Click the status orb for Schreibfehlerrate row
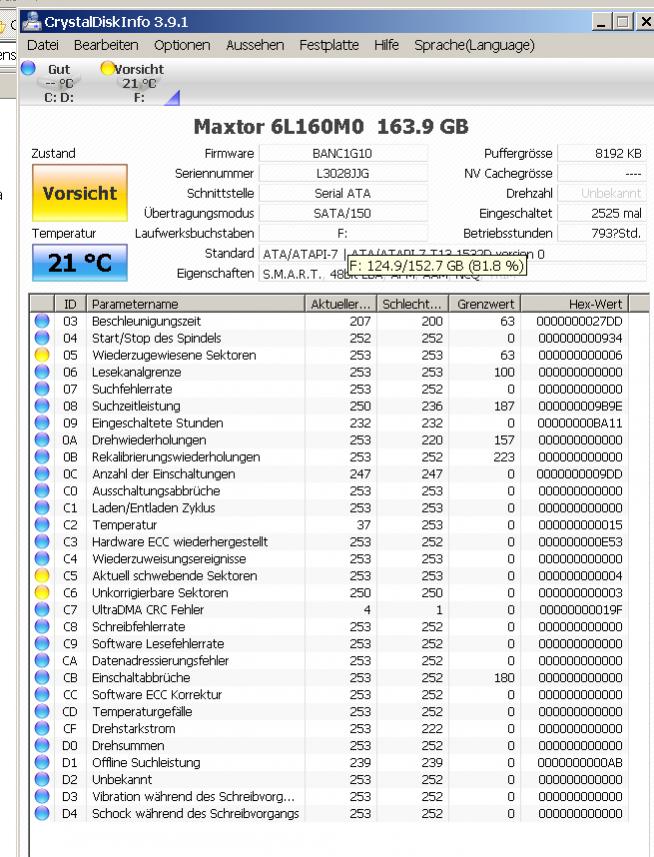The height and width of the screenshot is (857, 654). pos(42,626)
